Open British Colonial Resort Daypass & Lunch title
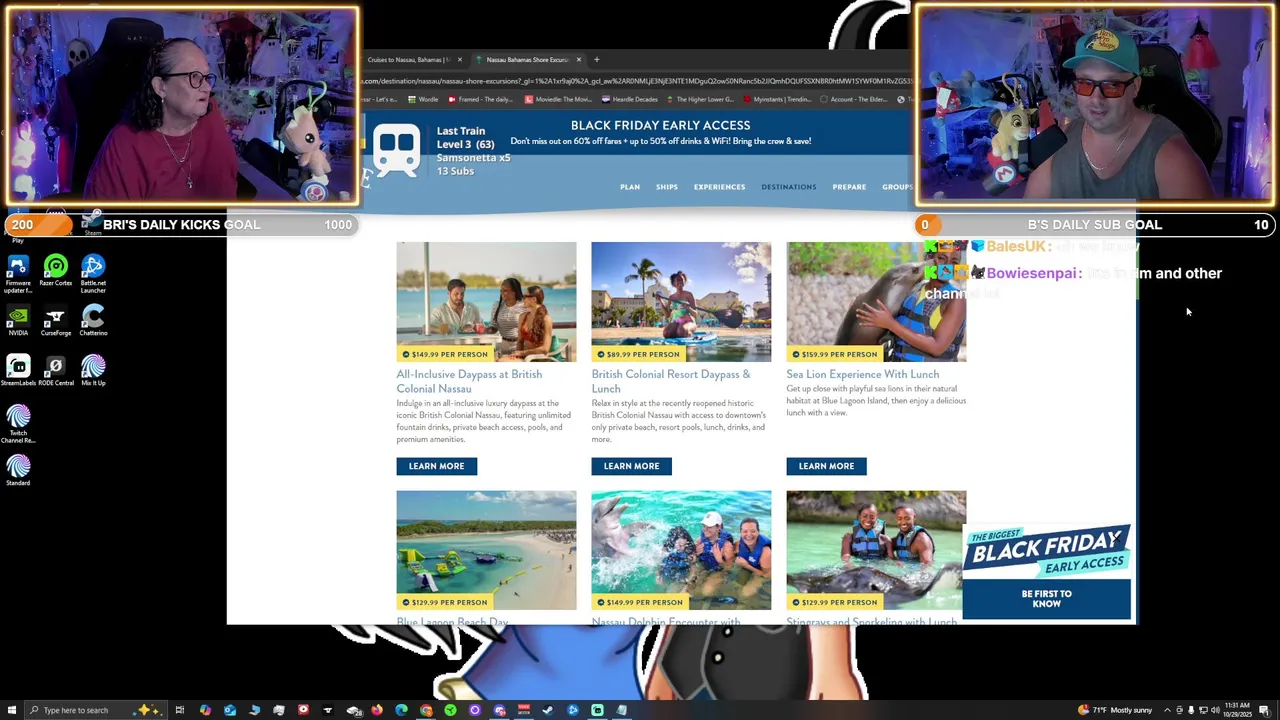The width and height of the screenshot is (1280, 720). click(x=670, y=381)
